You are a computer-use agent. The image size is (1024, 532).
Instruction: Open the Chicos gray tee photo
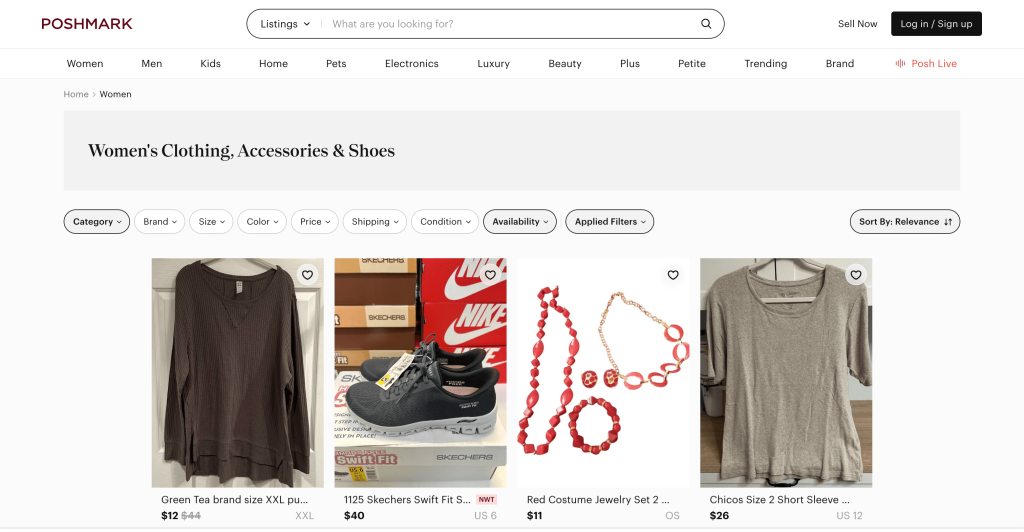click(x=786, y=373)
